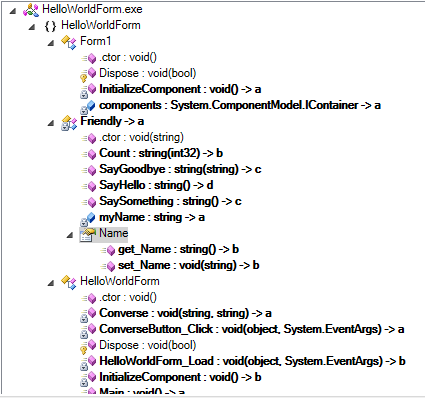Select Converse : void(string, string) -> a
Viewport: 425px width, 398px height.
pos(185,313)
